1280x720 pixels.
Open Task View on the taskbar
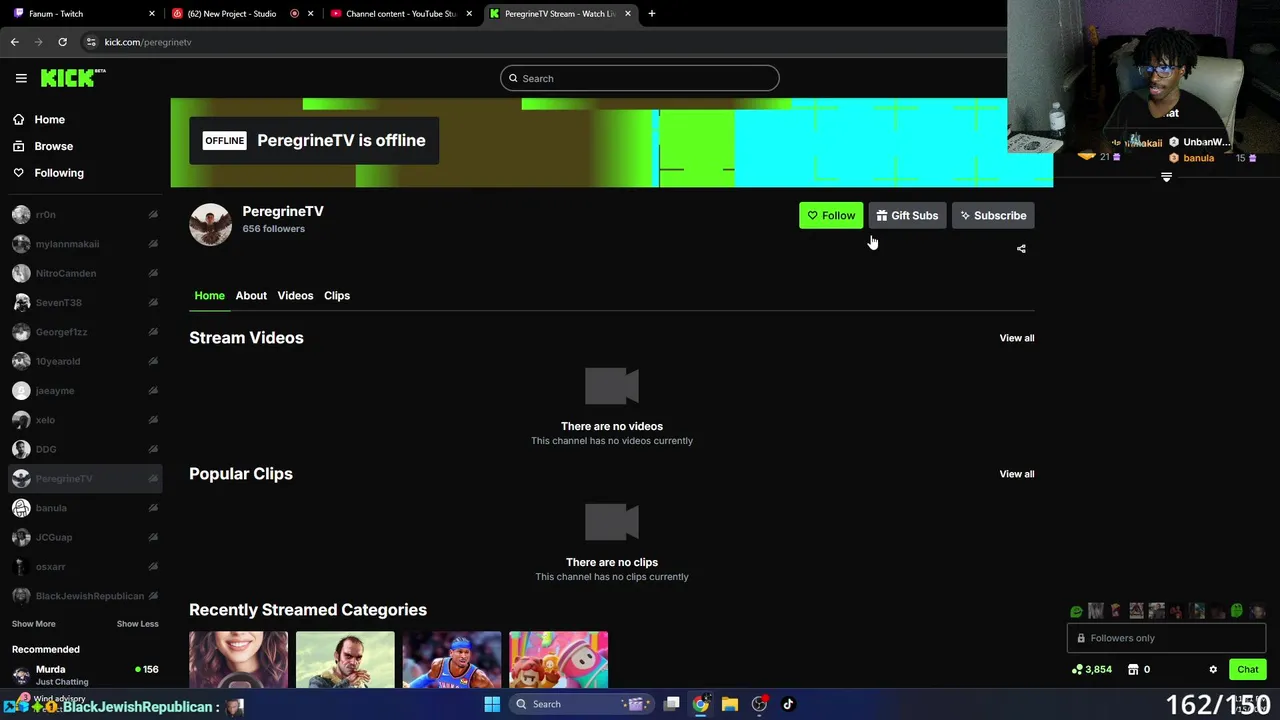(672, 704)
